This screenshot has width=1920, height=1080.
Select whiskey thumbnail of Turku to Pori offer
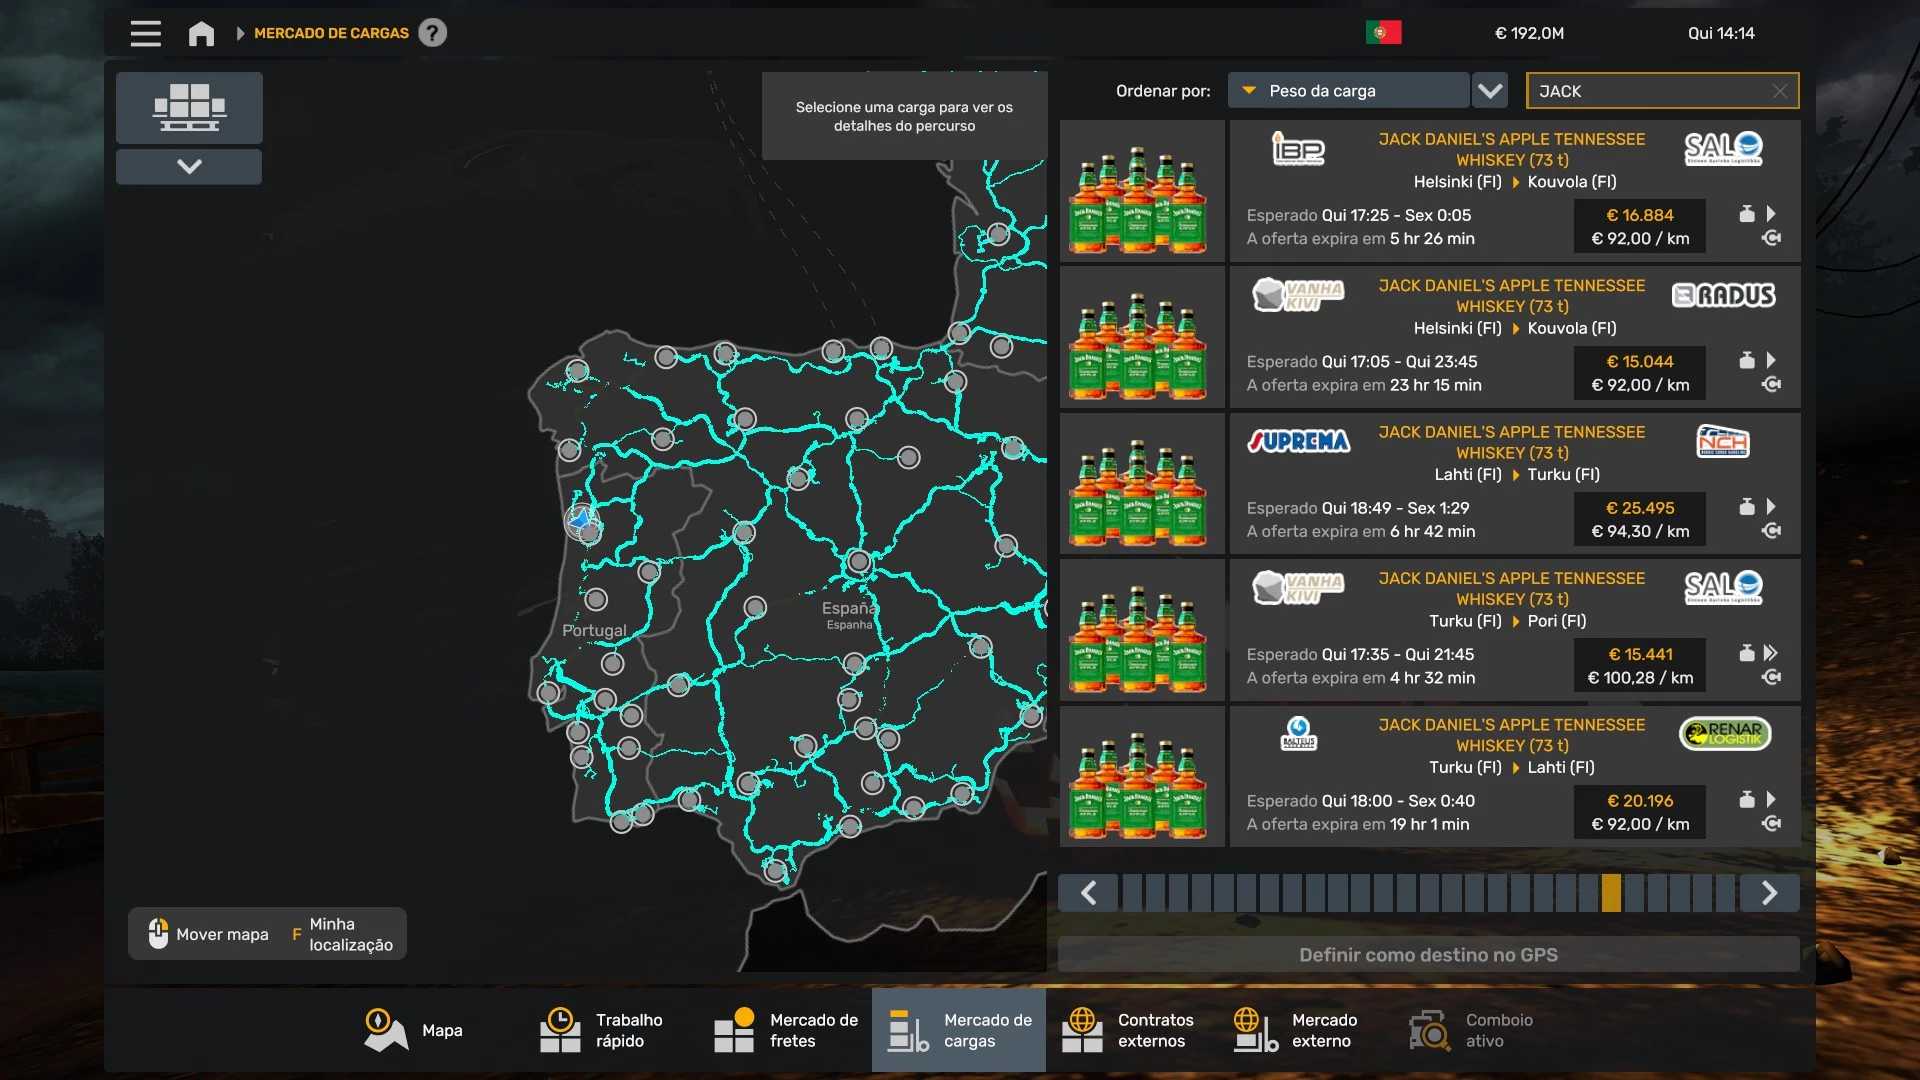[x=1141, y=630]
